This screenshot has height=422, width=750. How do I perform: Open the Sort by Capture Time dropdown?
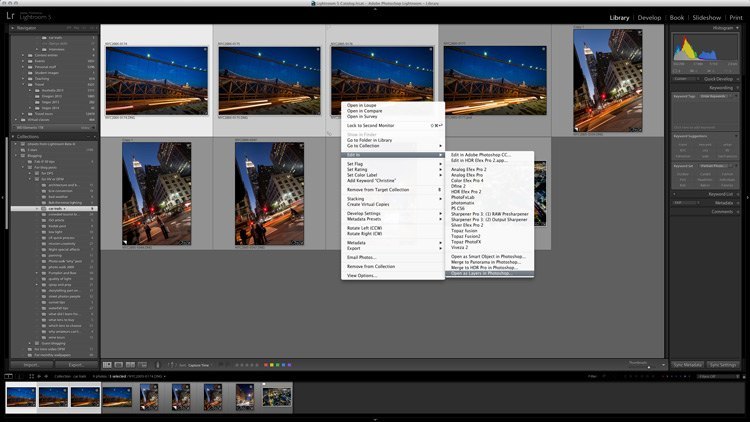(x=199, y=365)
